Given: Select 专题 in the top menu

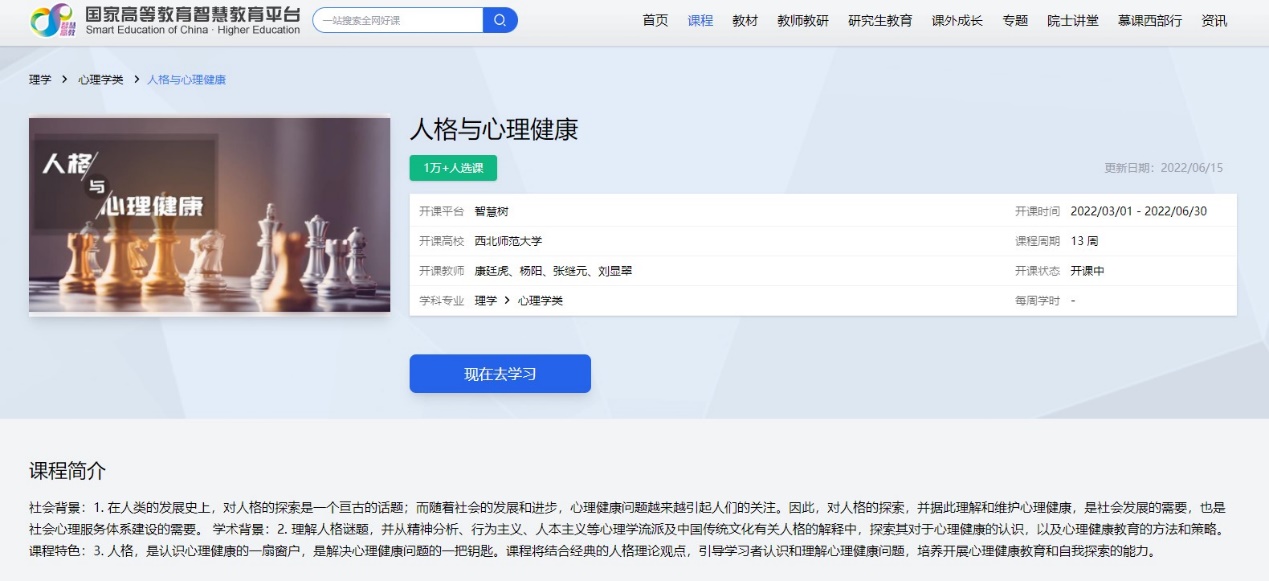Looking at the screenshot, I should [x=1015, y=21].
